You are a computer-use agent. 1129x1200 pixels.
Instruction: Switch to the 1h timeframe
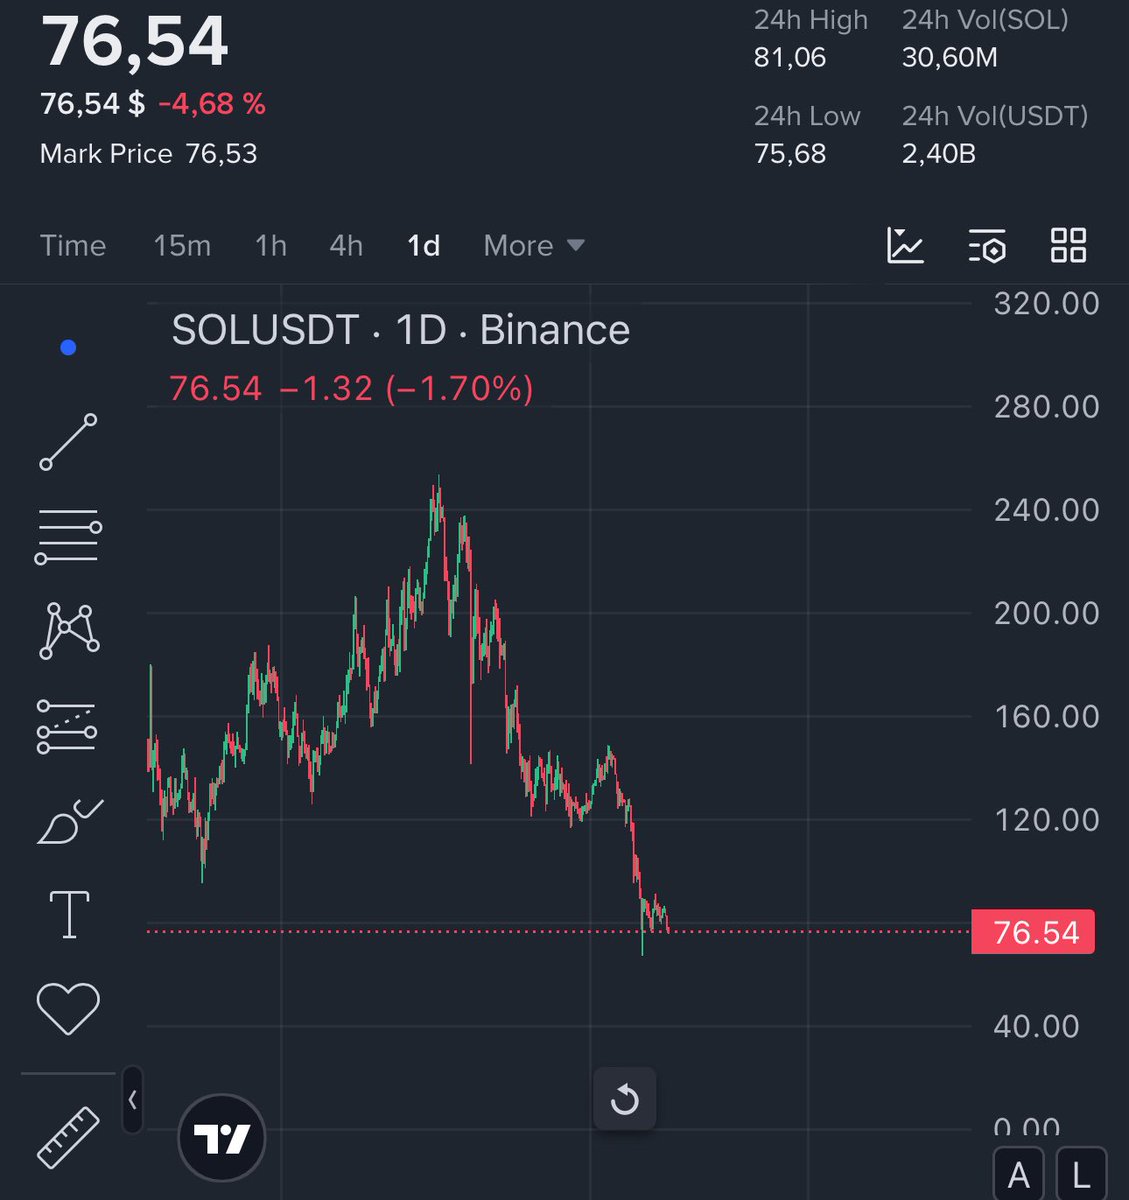pos(271,245)
